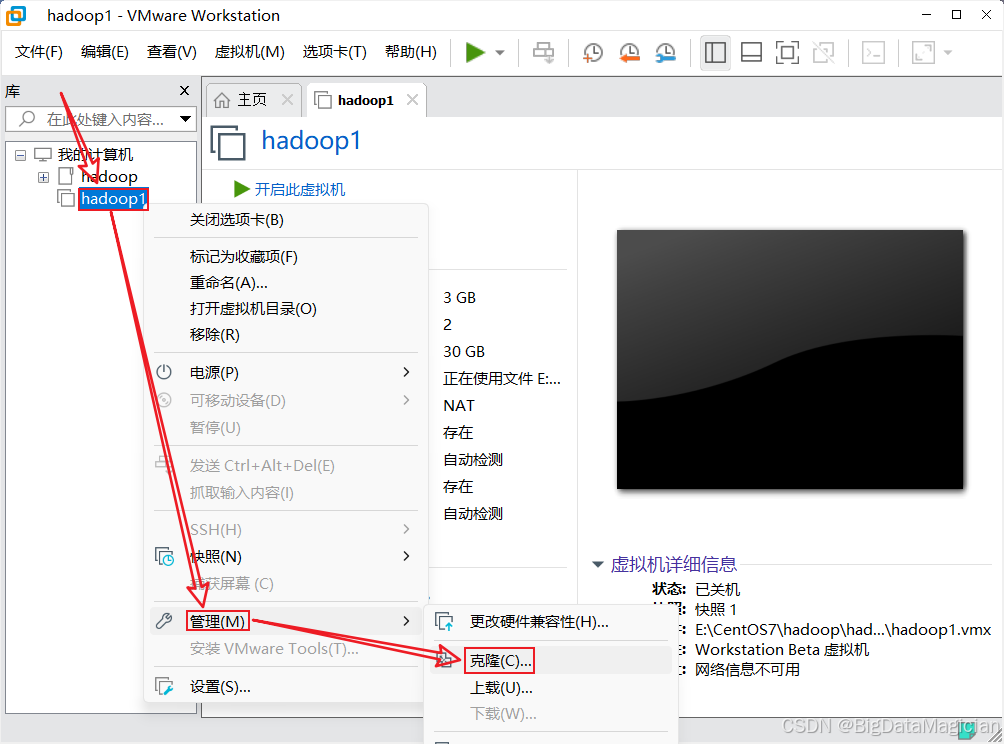Click the VMware Workstation title bar app icon

15,15
